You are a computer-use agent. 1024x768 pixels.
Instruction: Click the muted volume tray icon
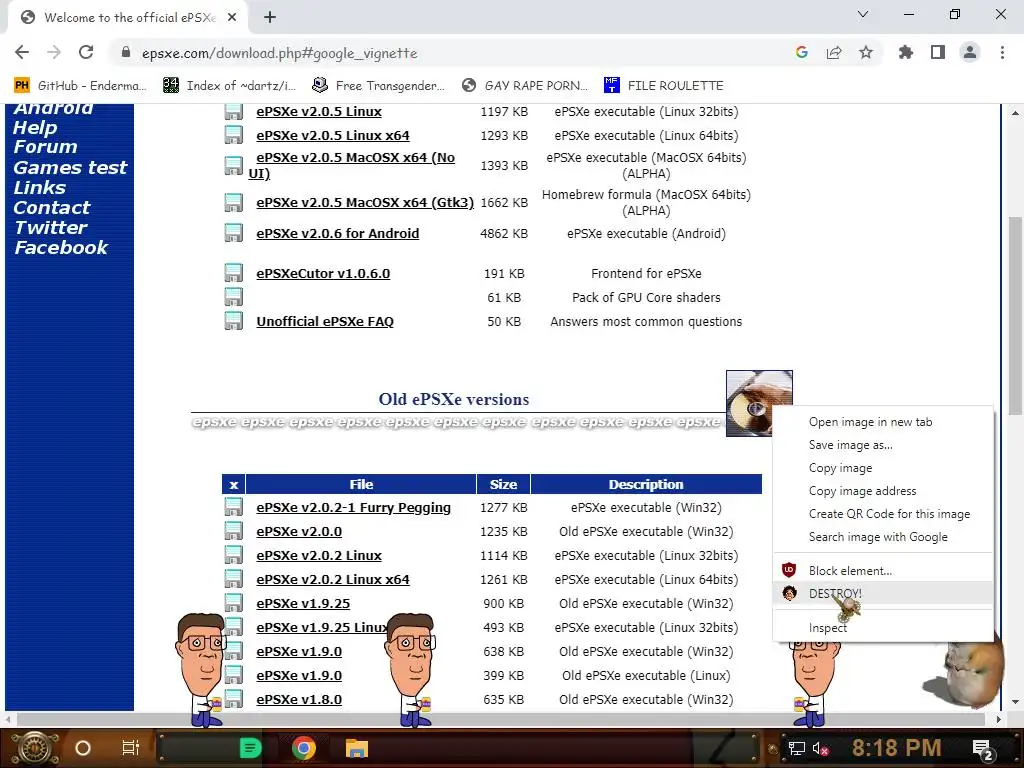coord(820,748)
